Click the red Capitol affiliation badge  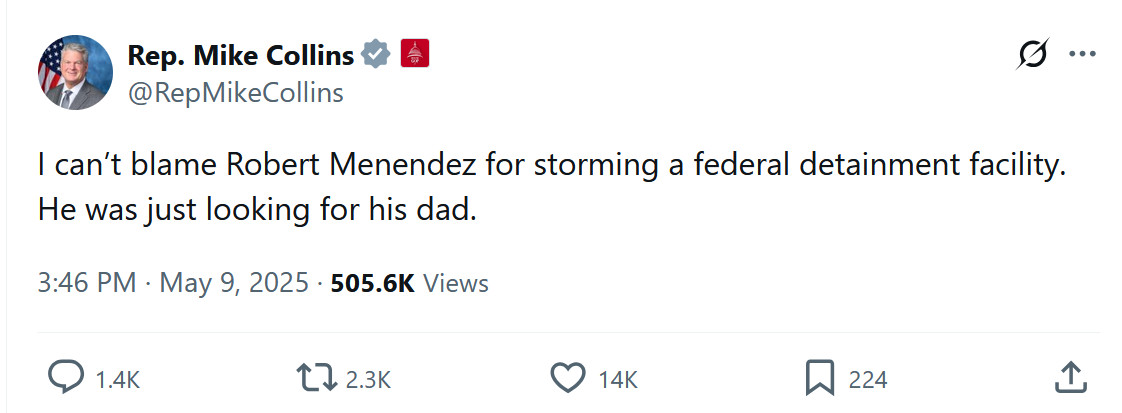pyautogui.click(x=415, y=54)
